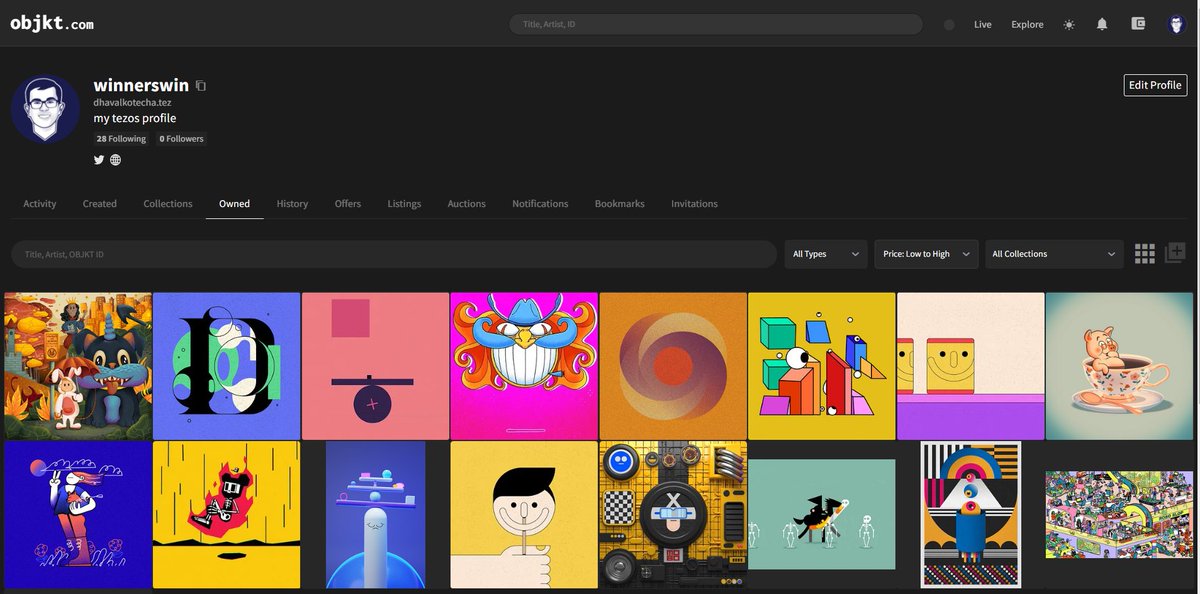The width and height of the screenshot is (1200, 594).
Task: Go to the objkt.com home logo
Action: pyautogui.click(x=52, y=24)
